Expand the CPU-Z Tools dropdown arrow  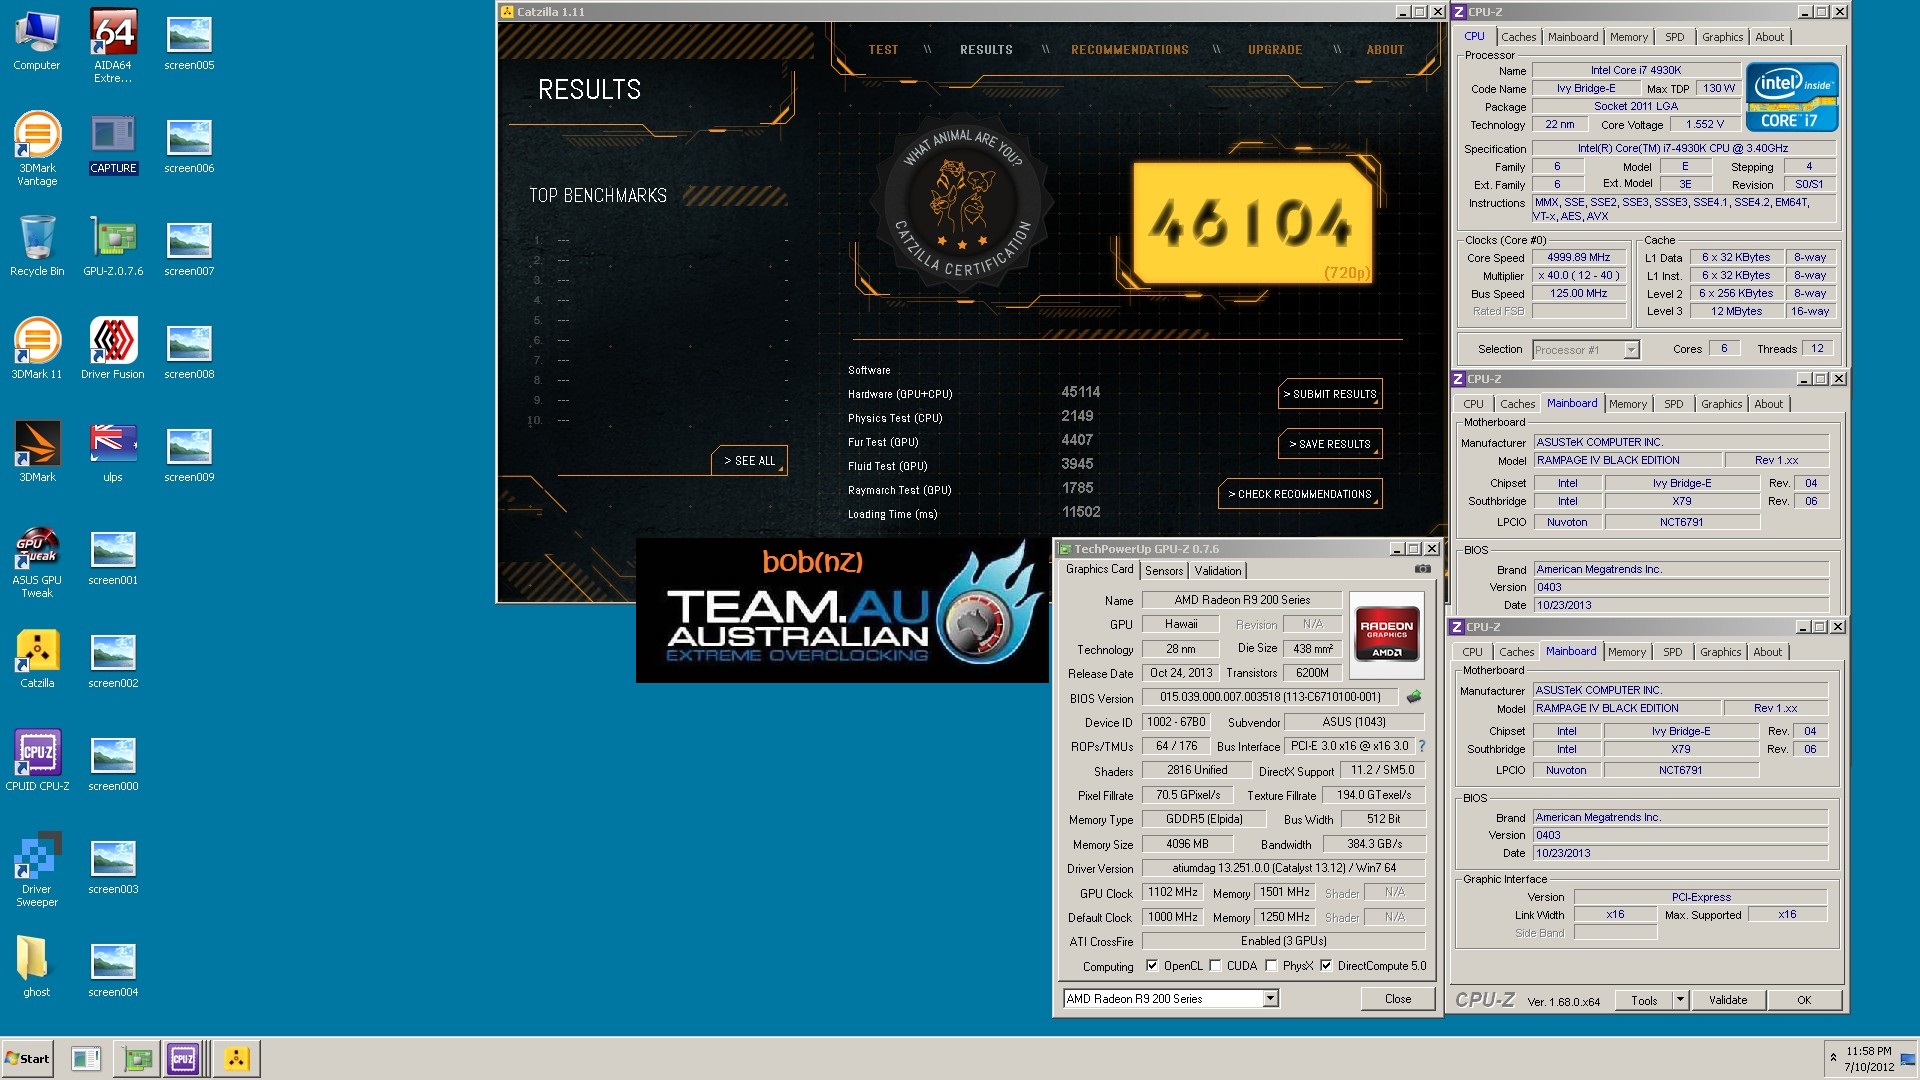click(x=1680, y=1000)
